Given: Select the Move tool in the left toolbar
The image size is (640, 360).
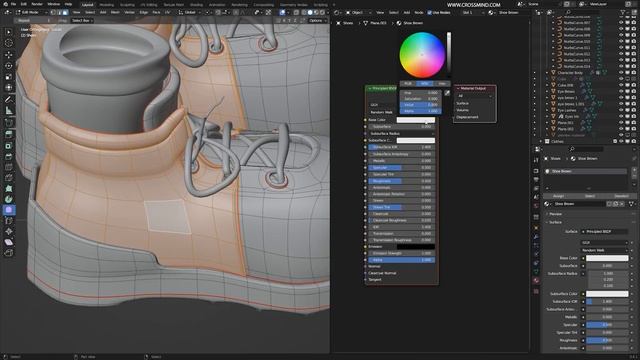Looking at the screenshot, I should [x=9, y=55].
